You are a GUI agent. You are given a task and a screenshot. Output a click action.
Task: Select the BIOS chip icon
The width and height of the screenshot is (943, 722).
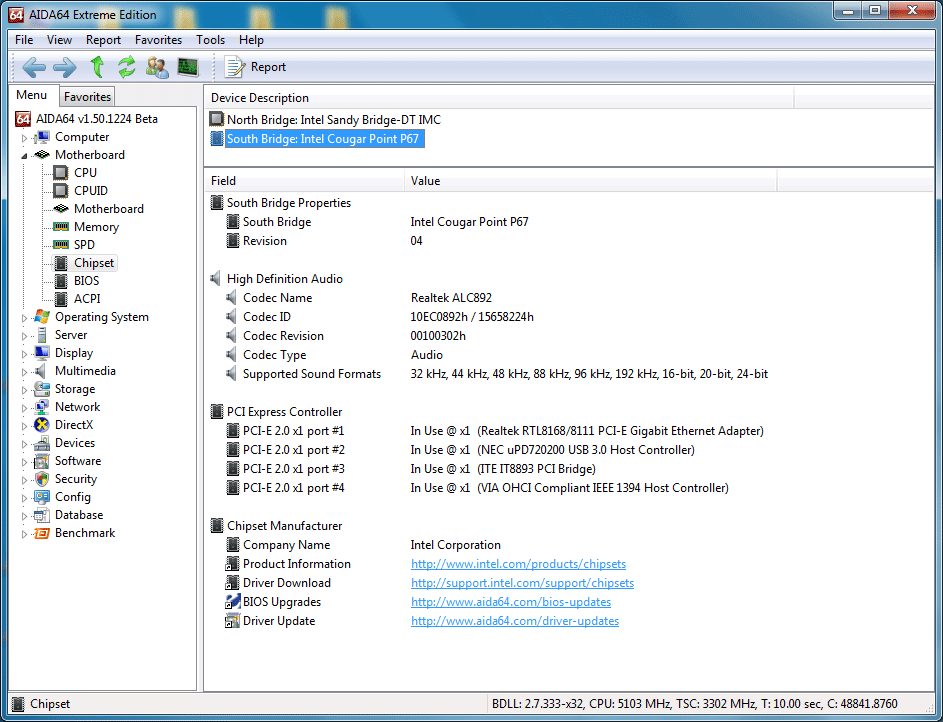click(61, 281)
